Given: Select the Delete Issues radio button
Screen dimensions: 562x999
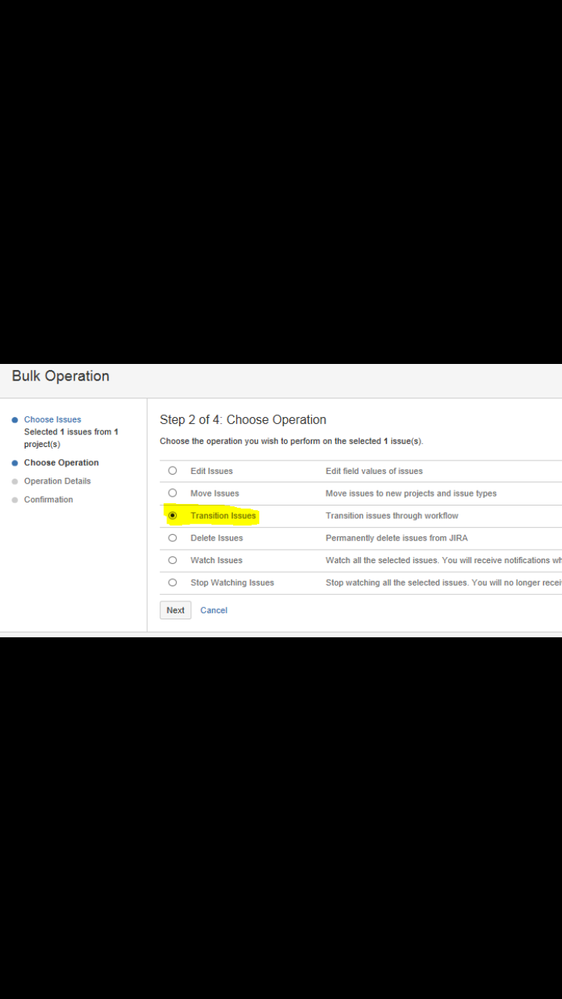Looking at the screenshot, I should click(x=172, y=538).
